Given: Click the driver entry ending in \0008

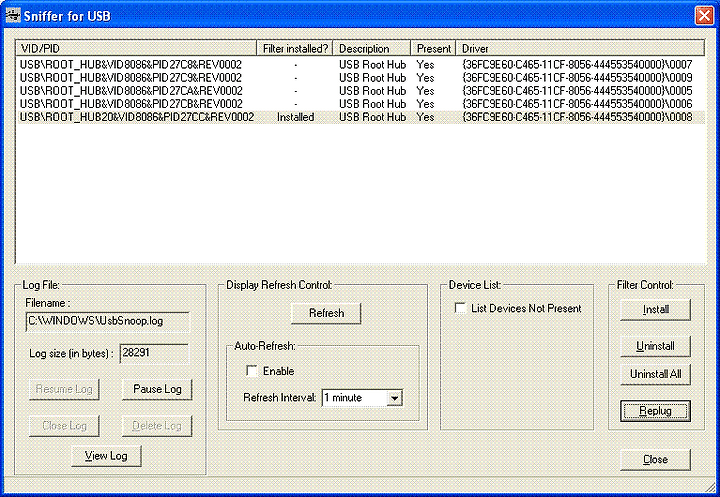Looking at the screenshot, I should tap(577, 117).
